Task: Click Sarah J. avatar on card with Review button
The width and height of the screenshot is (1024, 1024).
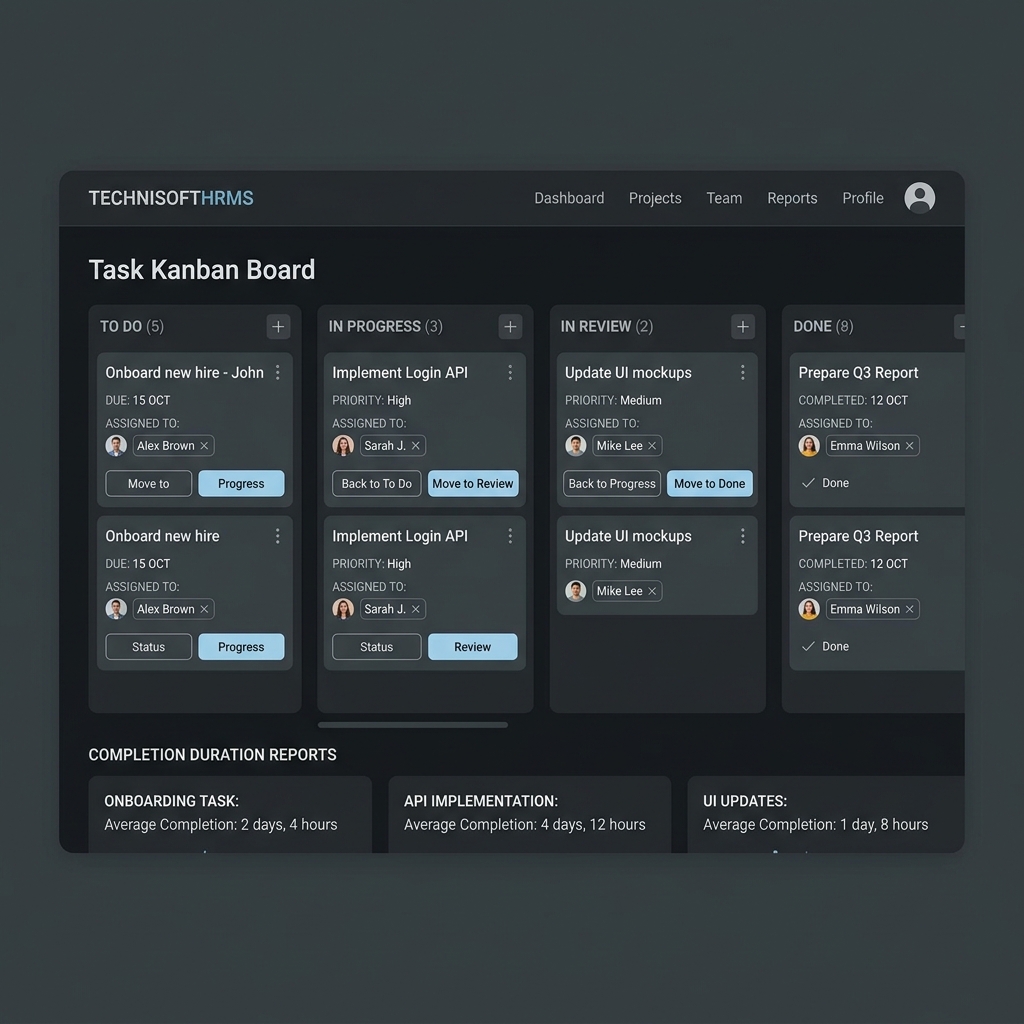Action: [343, 609]
